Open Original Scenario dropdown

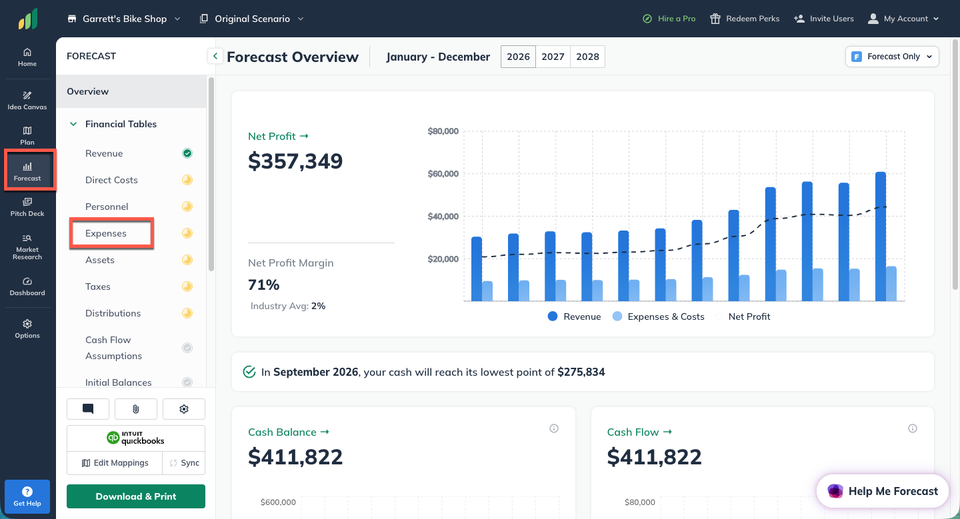click(252, 19)
